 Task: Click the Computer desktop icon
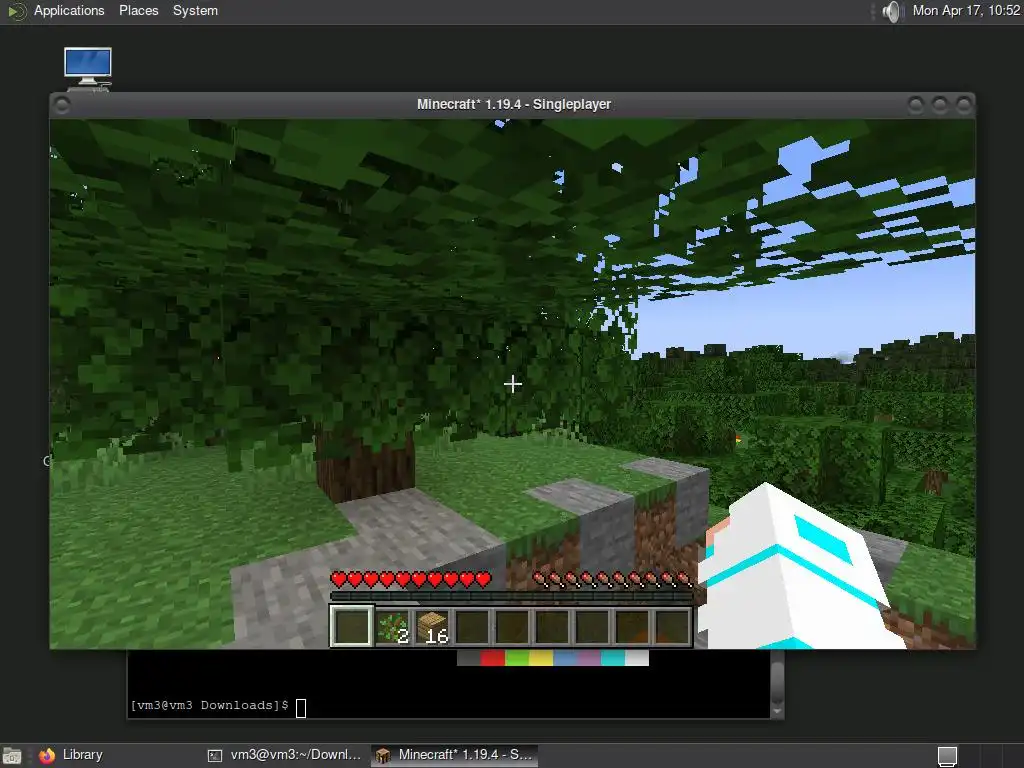88,68
